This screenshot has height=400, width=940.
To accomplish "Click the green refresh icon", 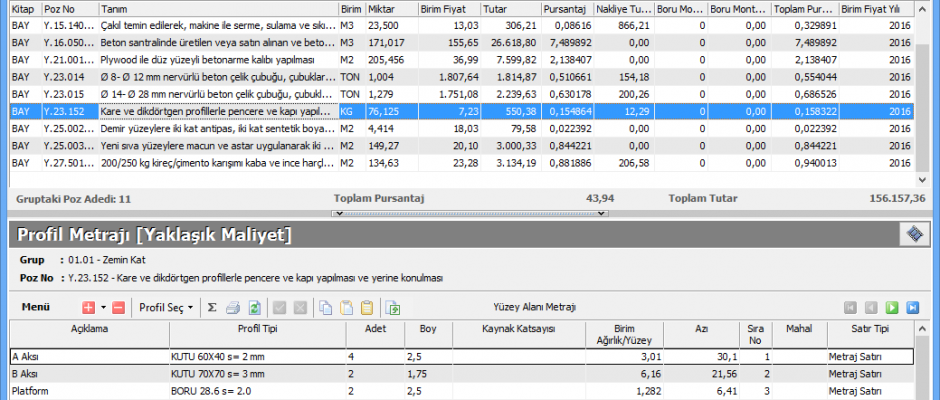I will pos(254,308).
